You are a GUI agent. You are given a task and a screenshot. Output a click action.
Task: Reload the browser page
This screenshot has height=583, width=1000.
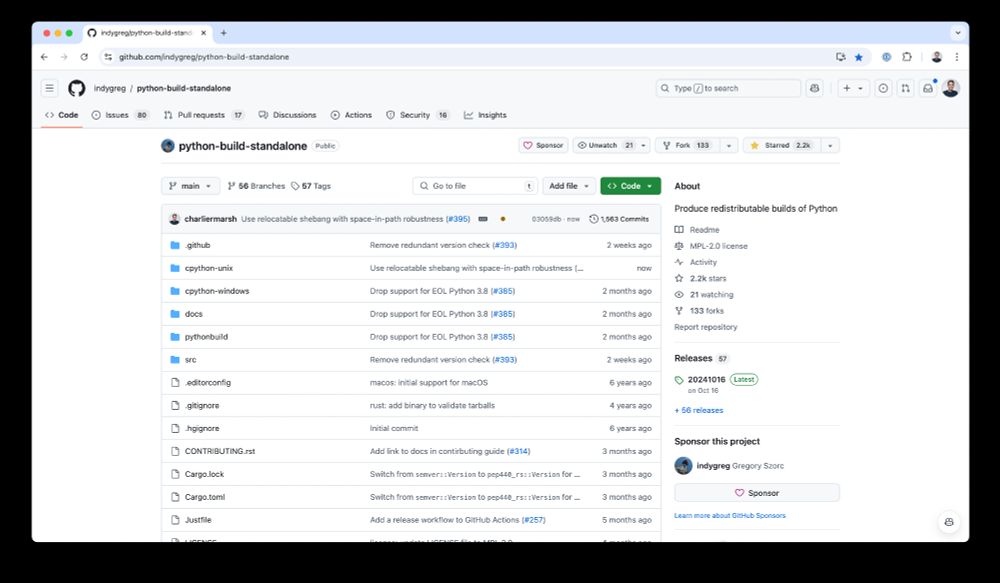(x=84, y=57)
